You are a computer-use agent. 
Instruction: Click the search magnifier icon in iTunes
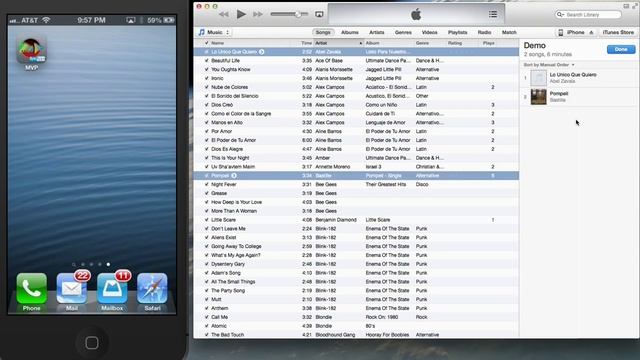(x=560, y=15)
